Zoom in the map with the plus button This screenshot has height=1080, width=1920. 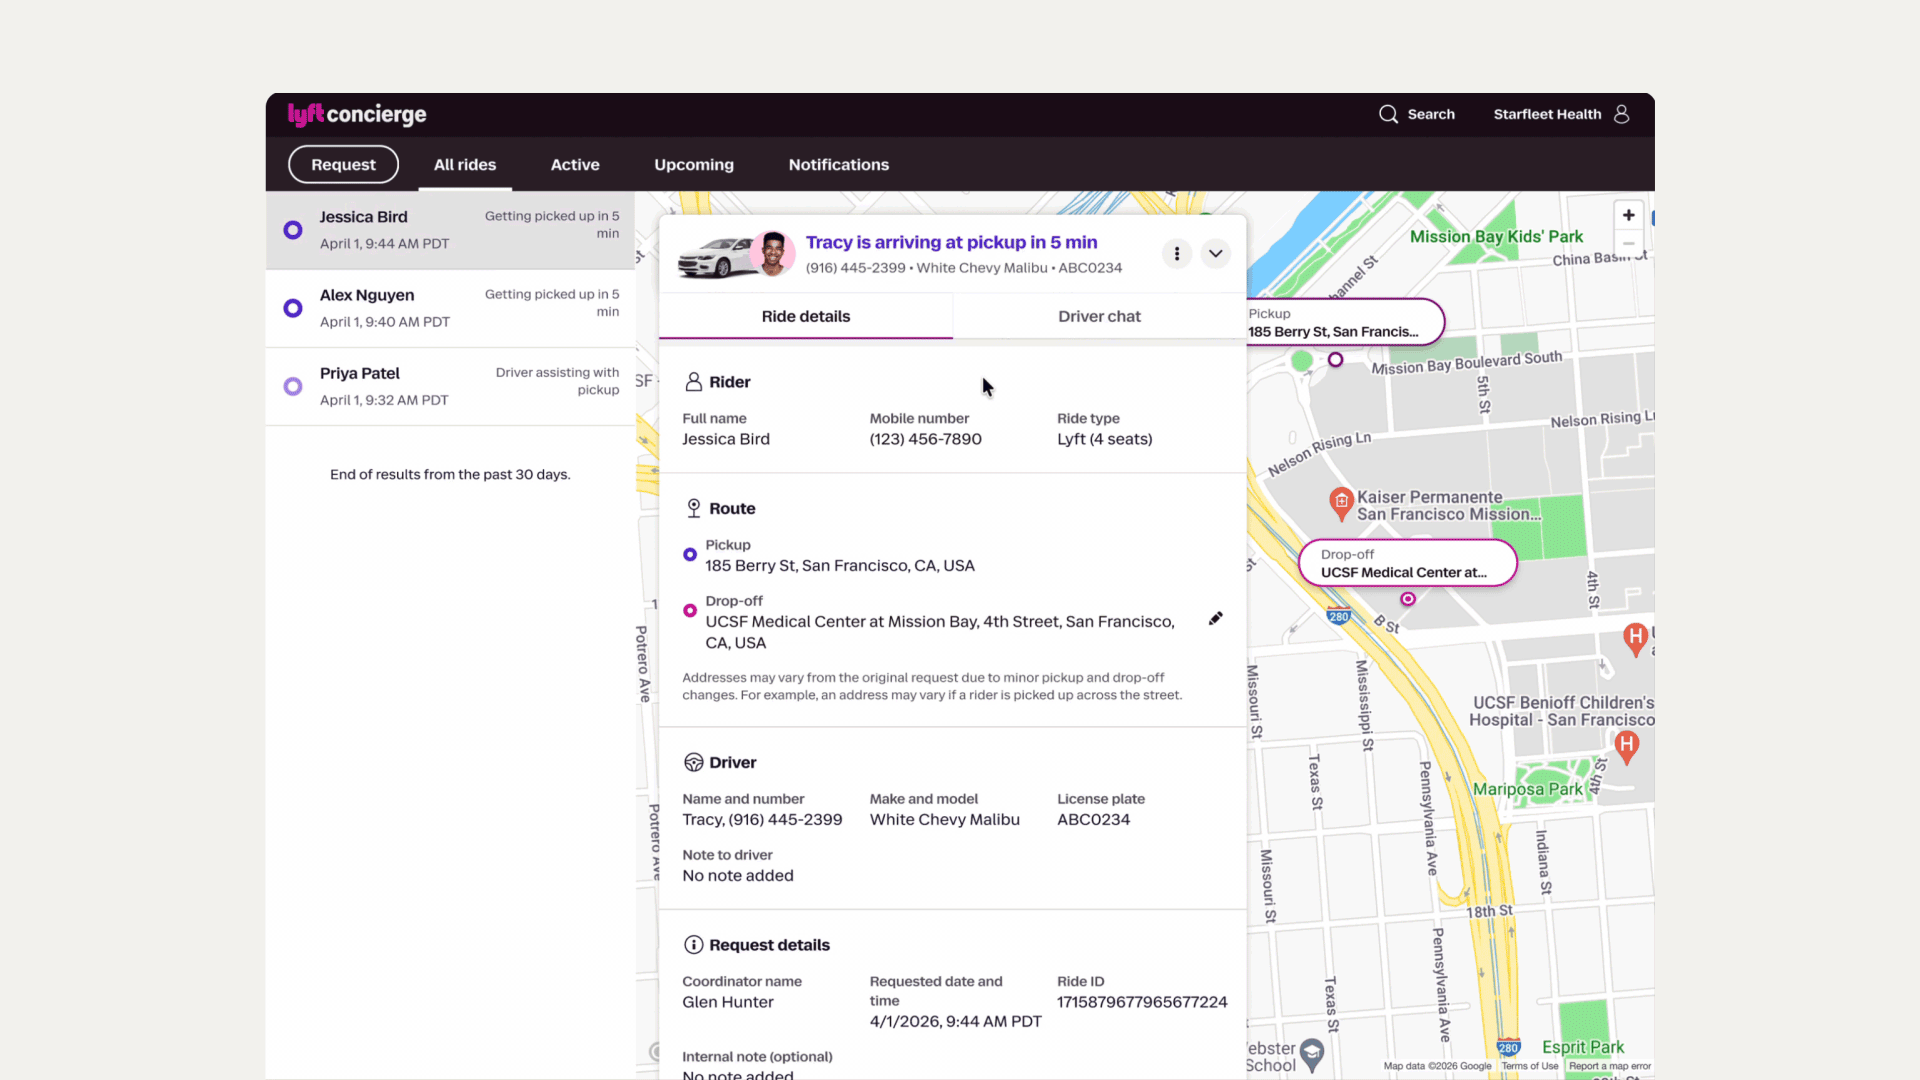[x=1628, y=215]
